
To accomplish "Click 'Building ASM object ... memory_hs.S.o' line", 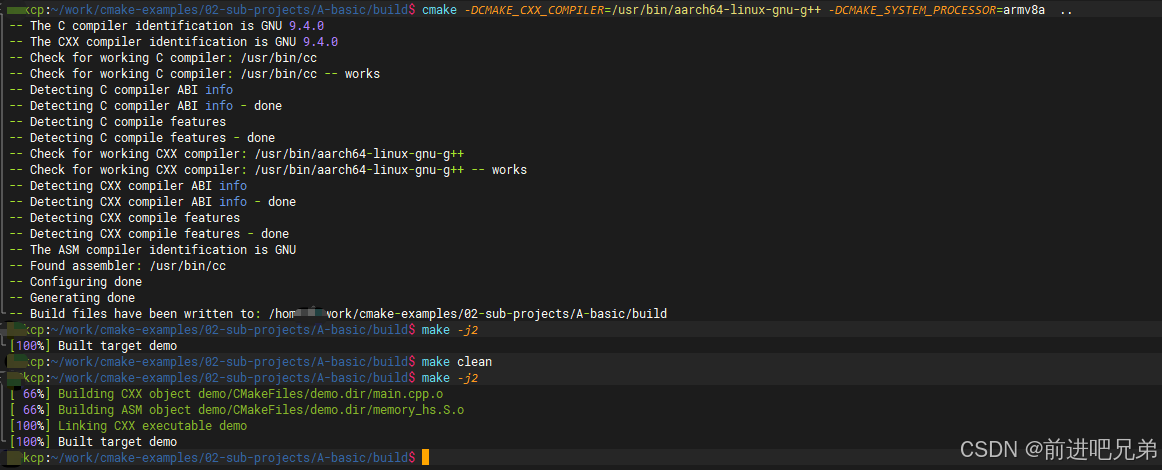I will [237, 410].
